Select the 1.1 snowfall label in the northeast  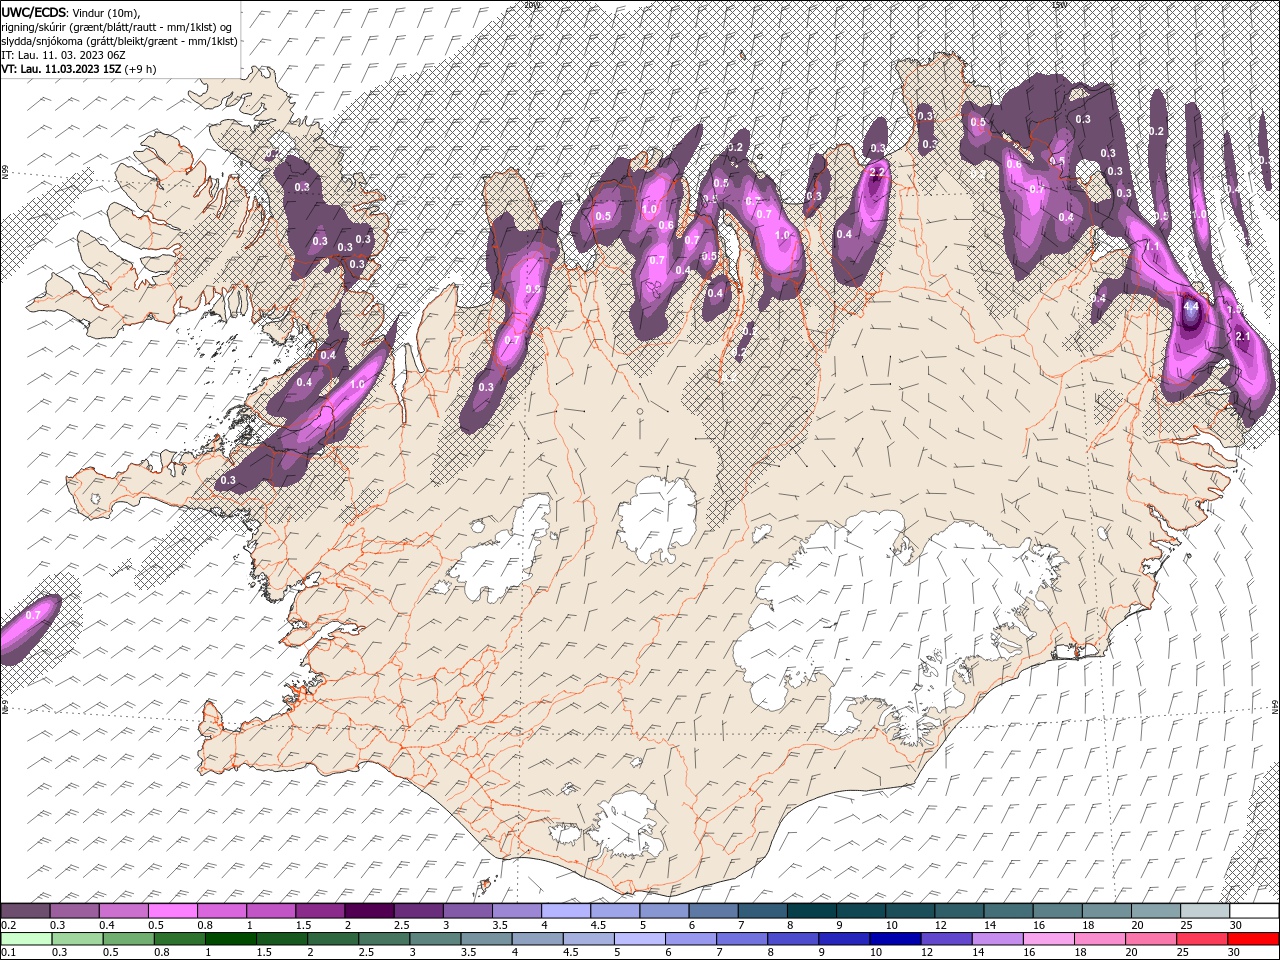(x=1152, y=246)
